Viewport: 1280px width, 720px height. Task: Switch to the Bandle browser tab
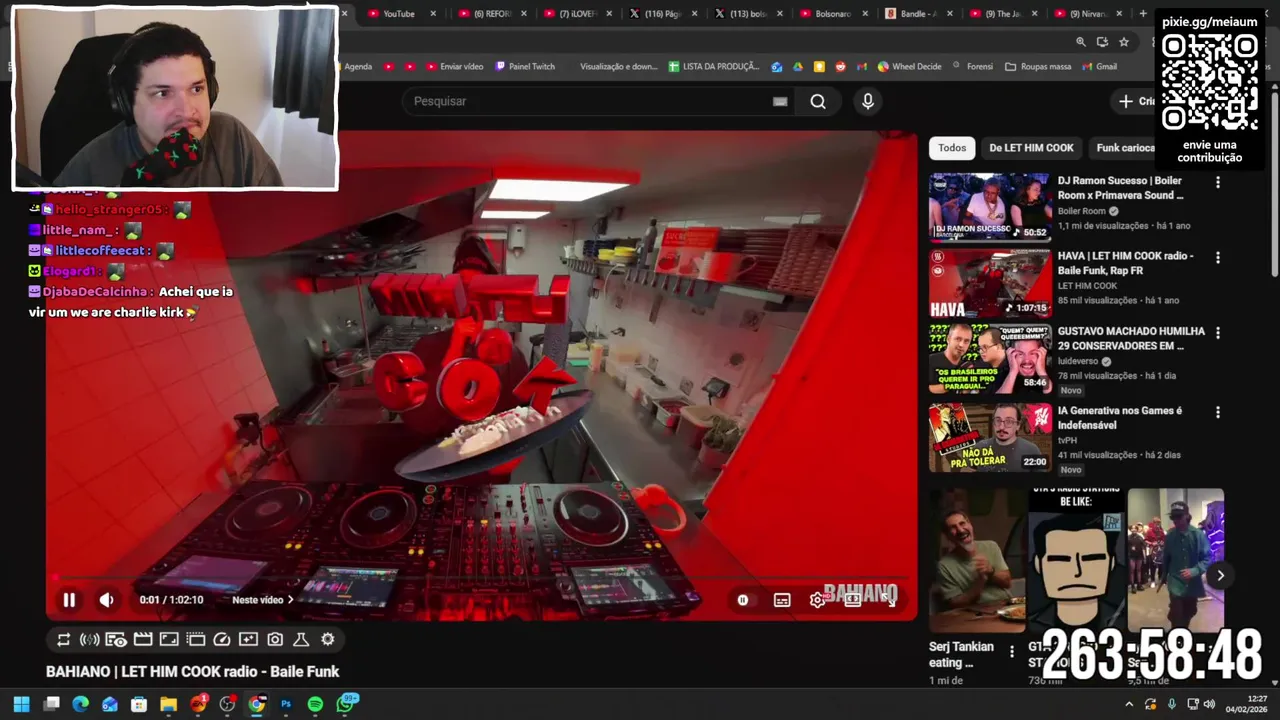point(918,14)
